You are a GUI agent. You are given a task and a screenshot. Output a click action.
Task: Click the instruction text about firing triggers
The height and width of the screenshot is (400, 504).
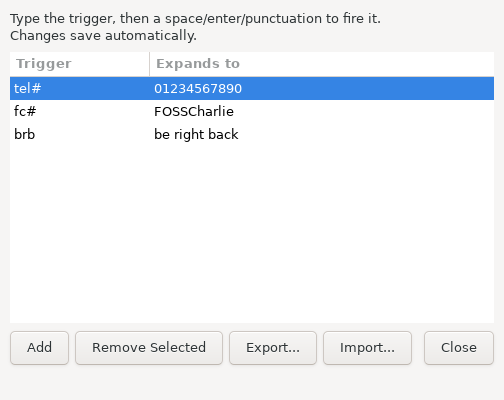click(x=195, y=19)
